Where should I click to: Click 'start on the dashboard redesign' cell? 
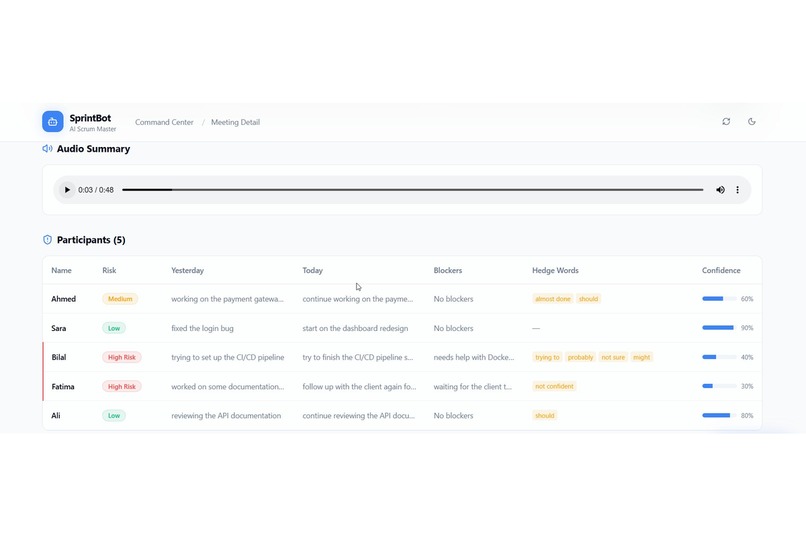(355, 328)
